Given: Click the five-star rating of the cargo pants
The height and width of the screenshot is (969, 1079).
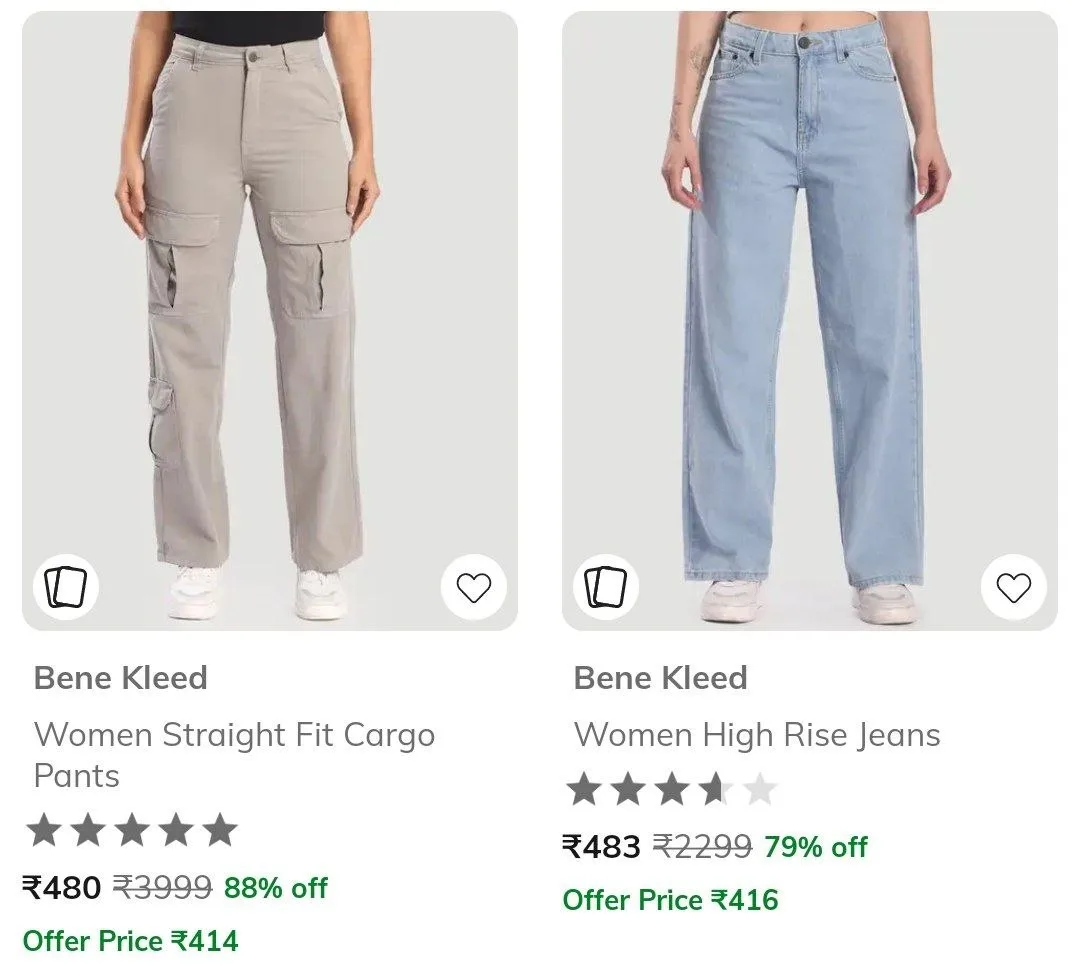Looking at the screenshot, I should pos(132,829).
